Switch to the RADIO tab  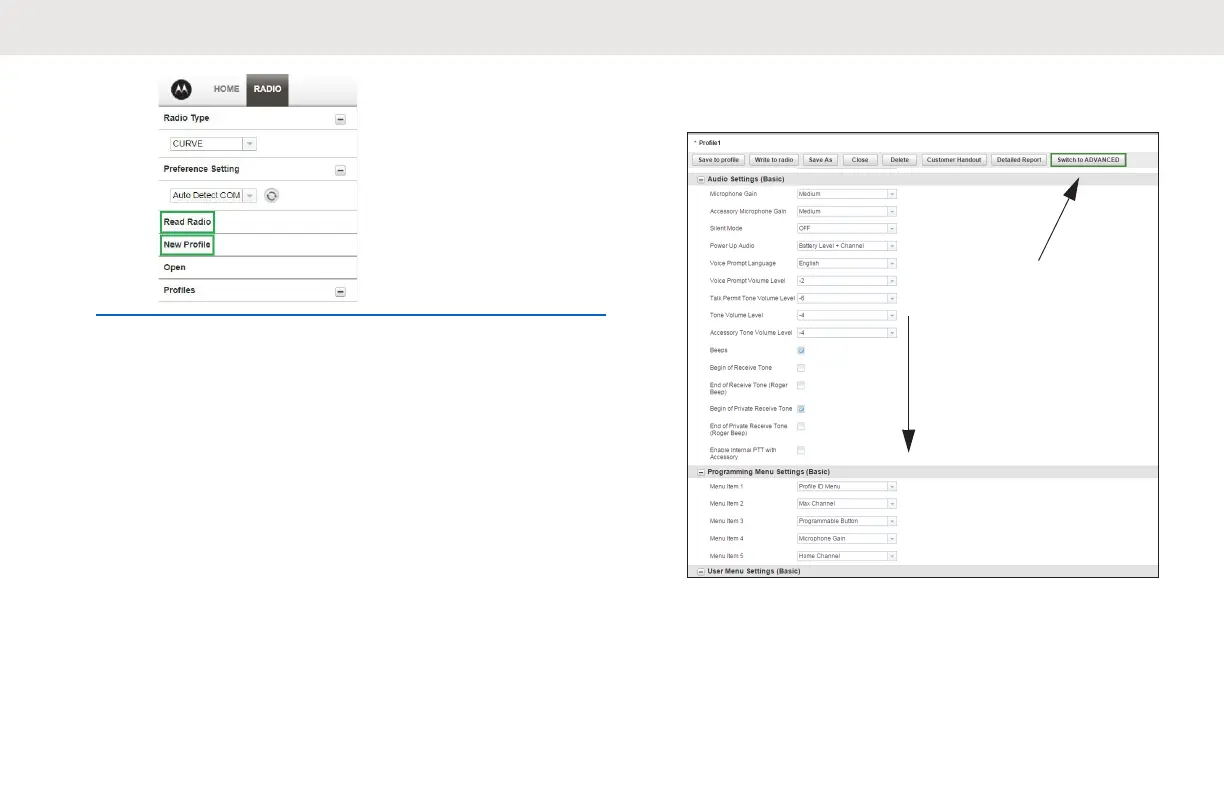[x=267, y=89]
